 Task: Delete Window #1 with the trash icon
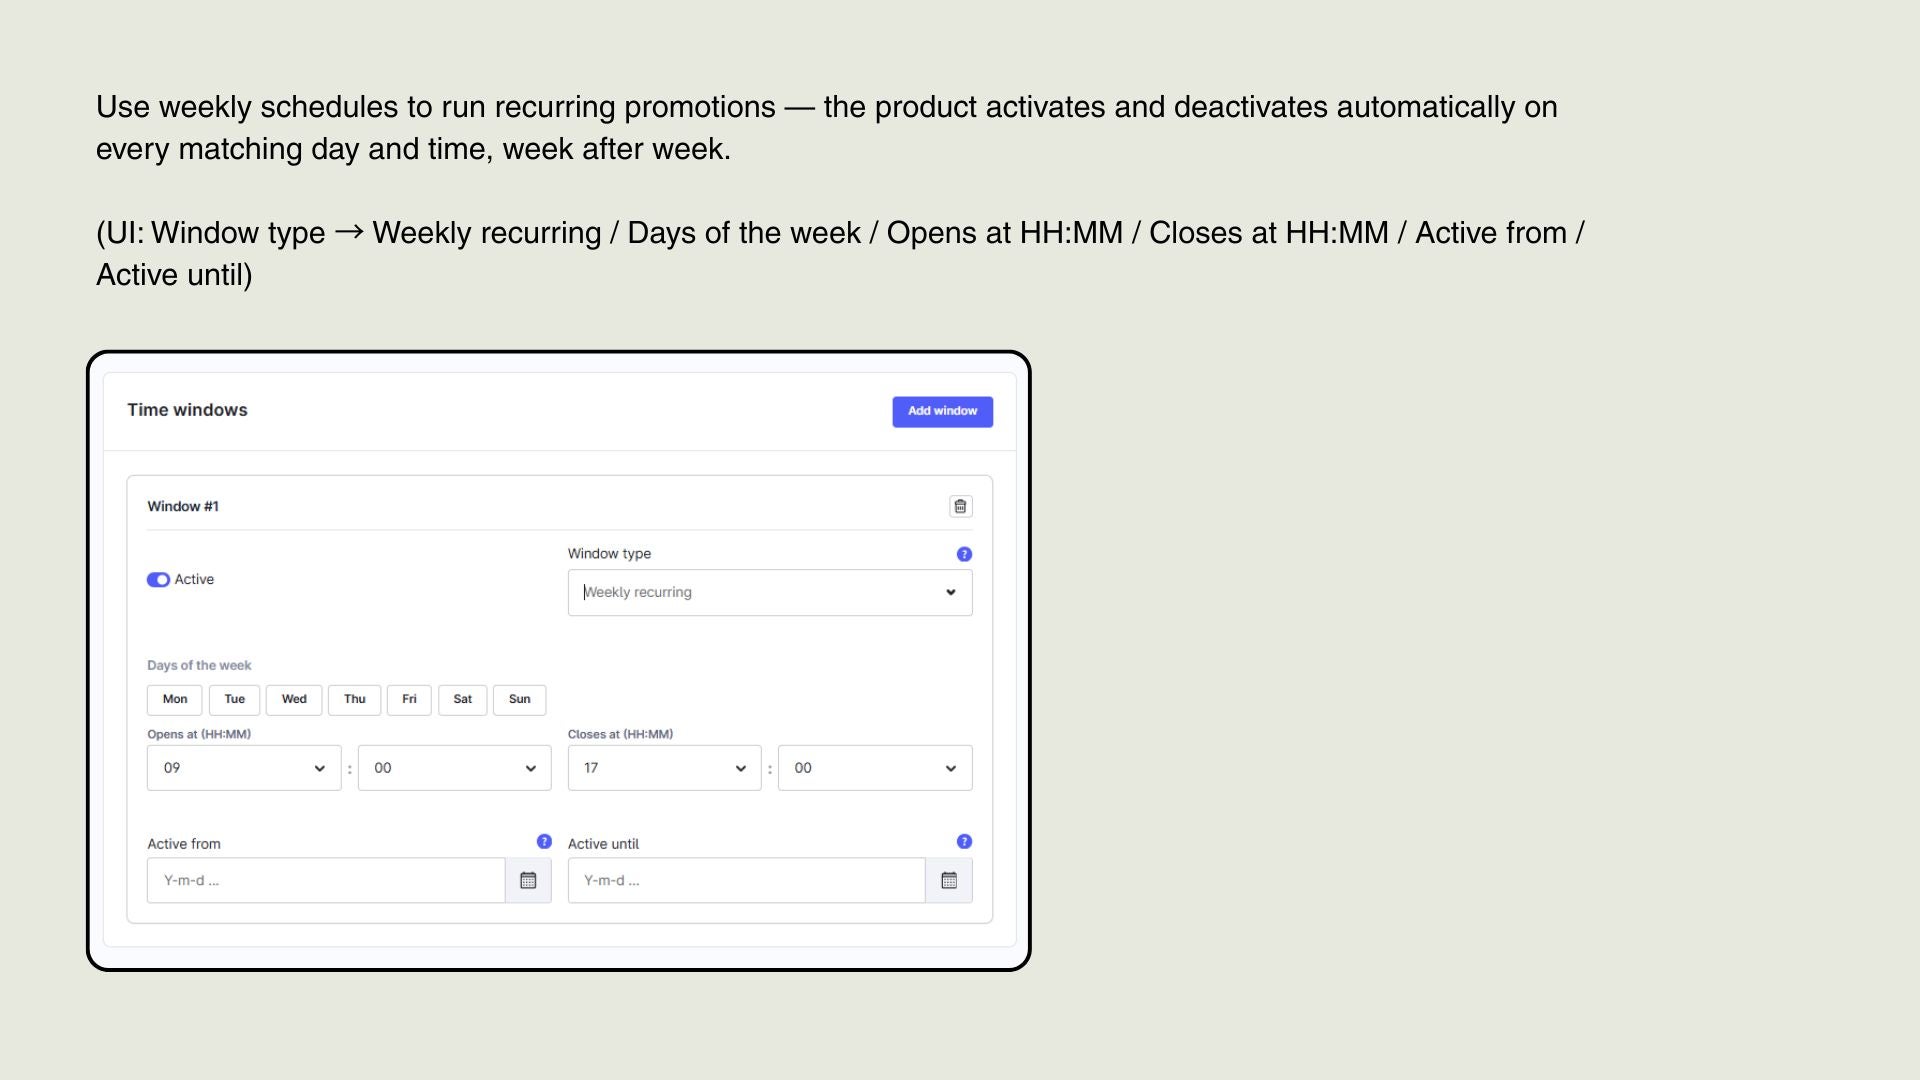tap(960, 506)
